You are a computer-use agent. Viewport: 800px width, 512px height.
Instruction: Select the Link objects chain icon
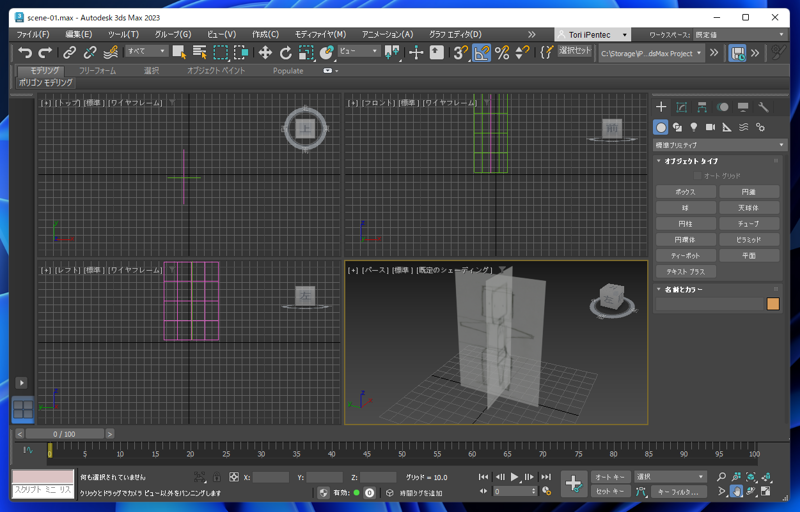click(69, 52)
